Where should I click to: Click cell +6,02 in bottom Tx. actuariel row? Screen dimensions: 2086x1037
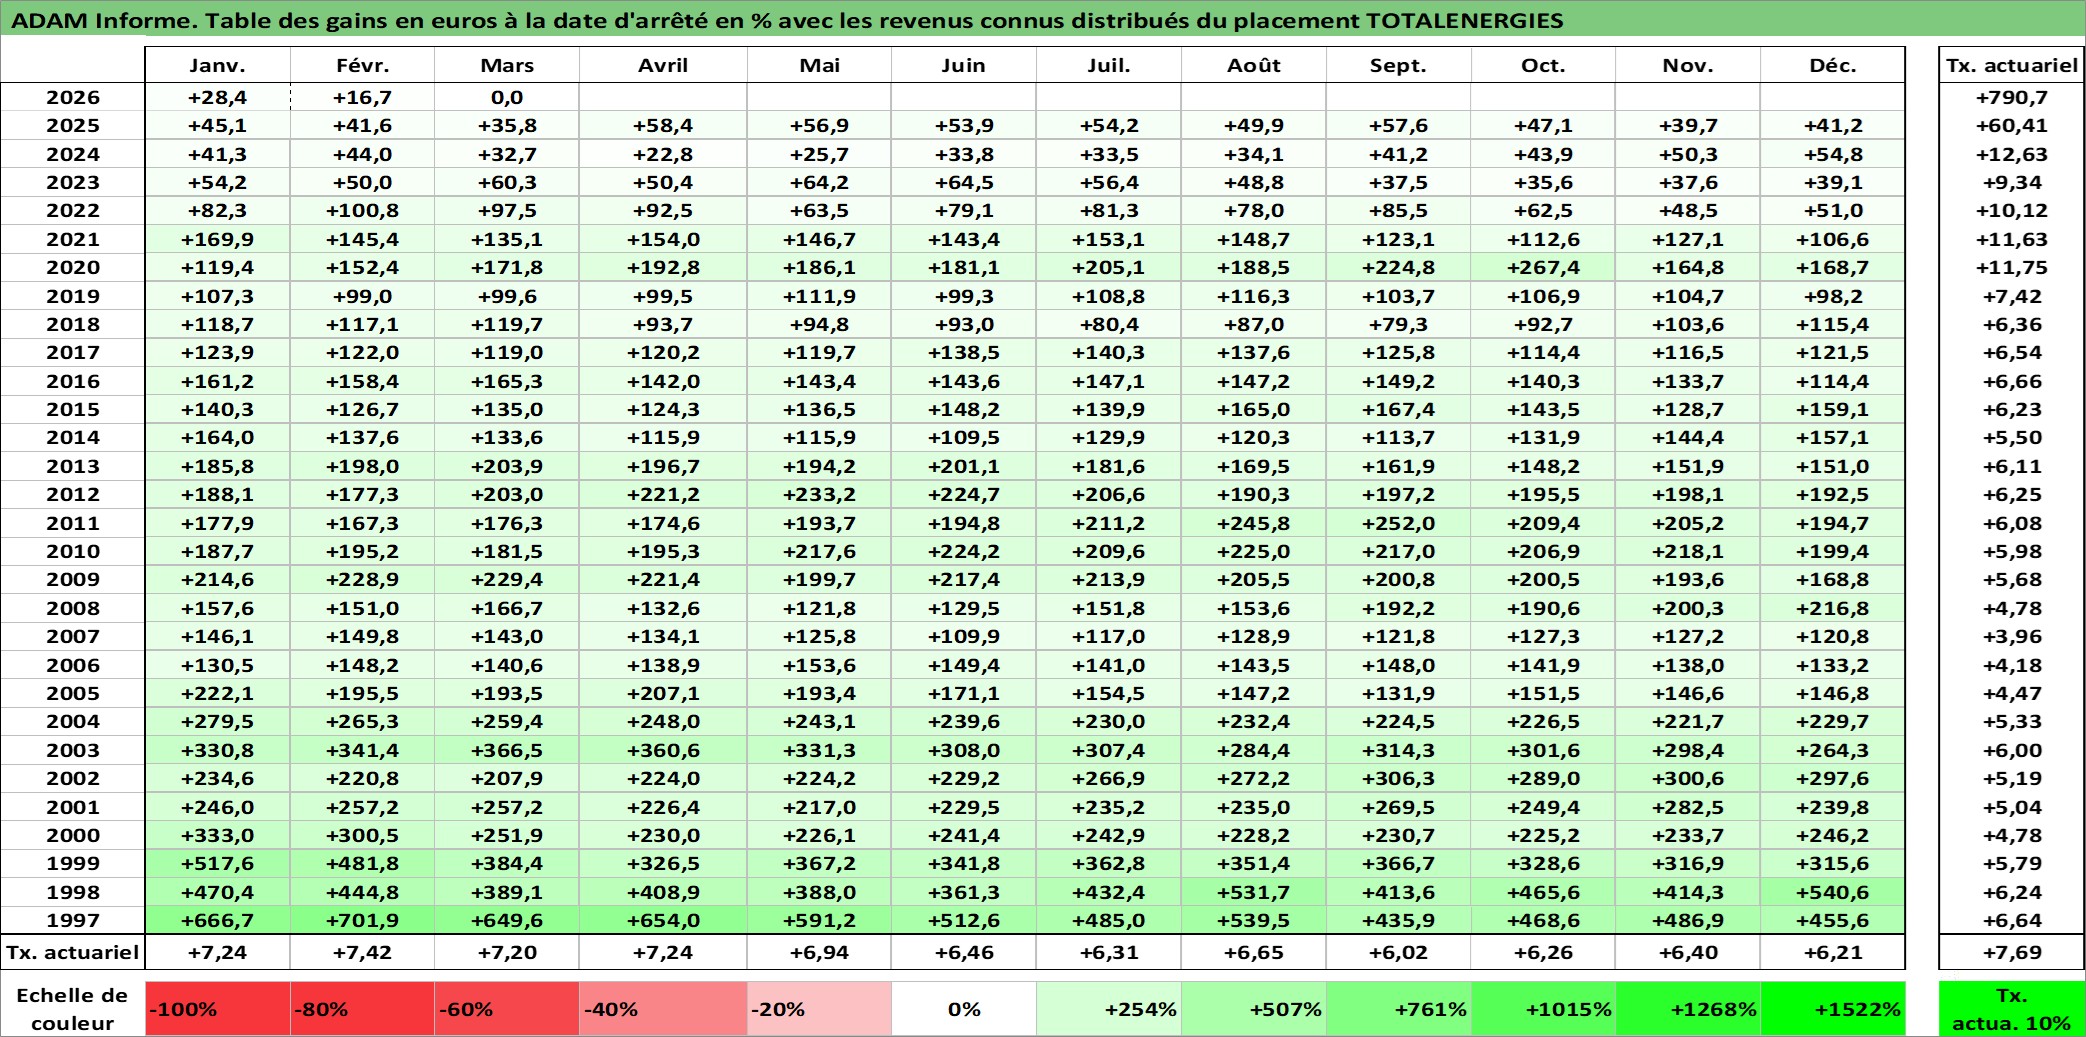point(1399,952)
